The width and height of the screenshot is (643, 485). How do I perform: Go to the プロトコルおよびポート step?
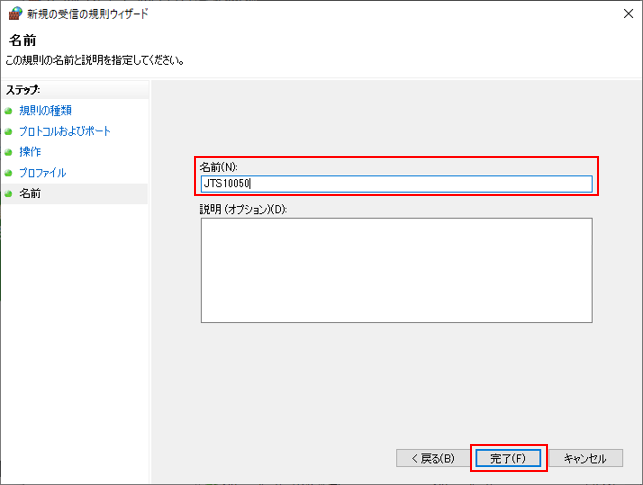(65, 131)
